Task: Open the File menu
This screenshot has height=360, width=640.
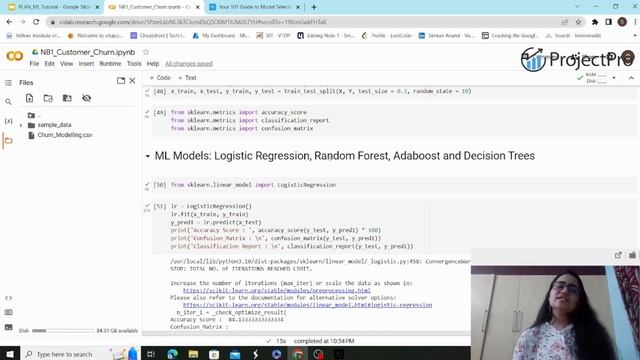Action: [34, 64]
